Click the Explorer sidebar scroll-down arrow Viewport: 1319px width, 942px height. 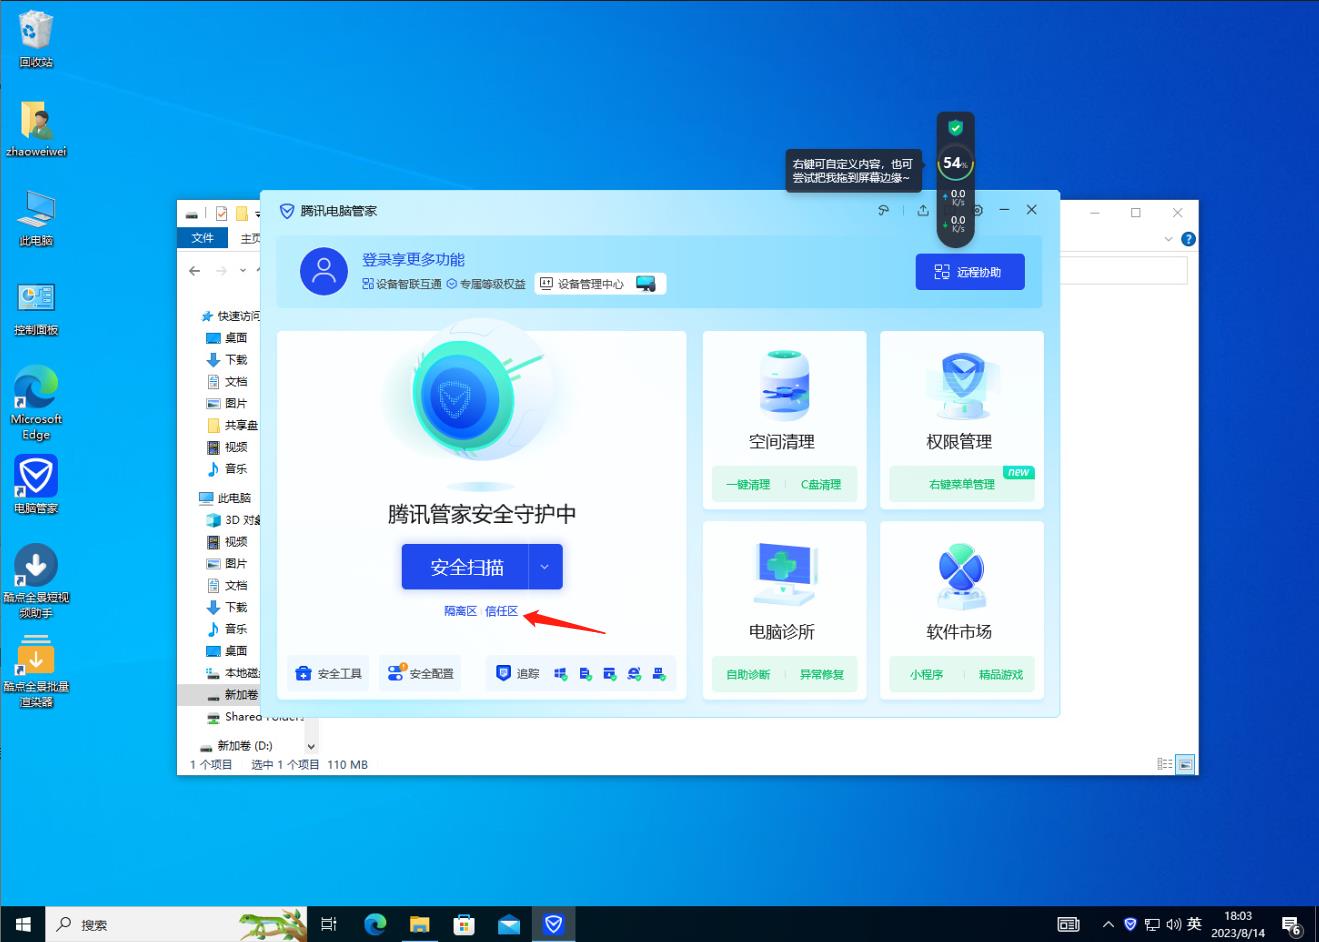click(311, 746)
